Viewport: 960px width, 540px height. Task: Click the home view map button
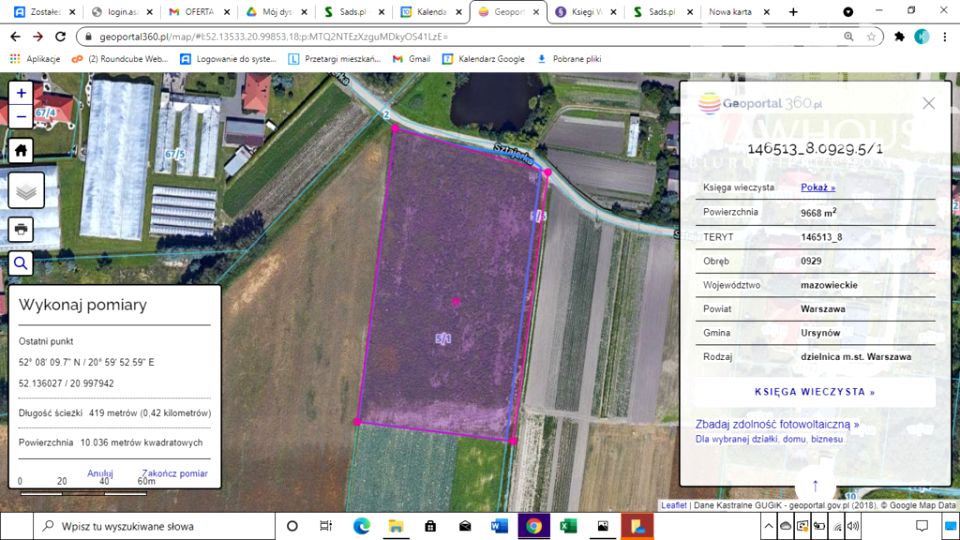pyautogui.click(x=22, y=150)
